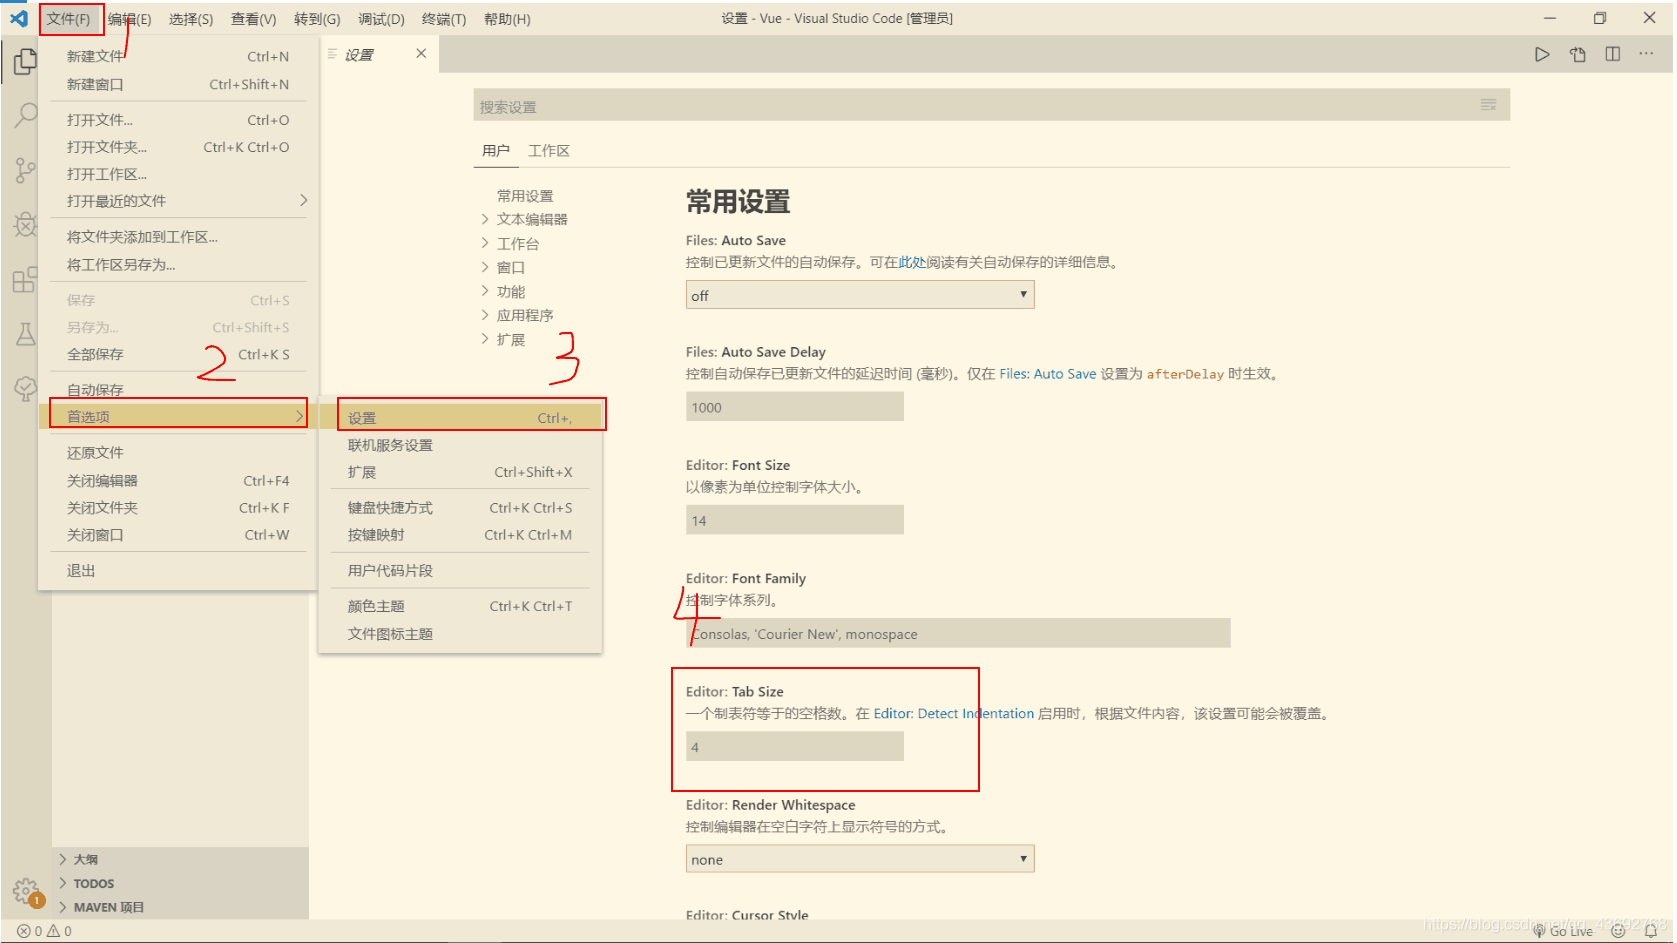Click the 此处 auto save info link
The height and width of the screenshot is (943, 1677).
[912, 262]
